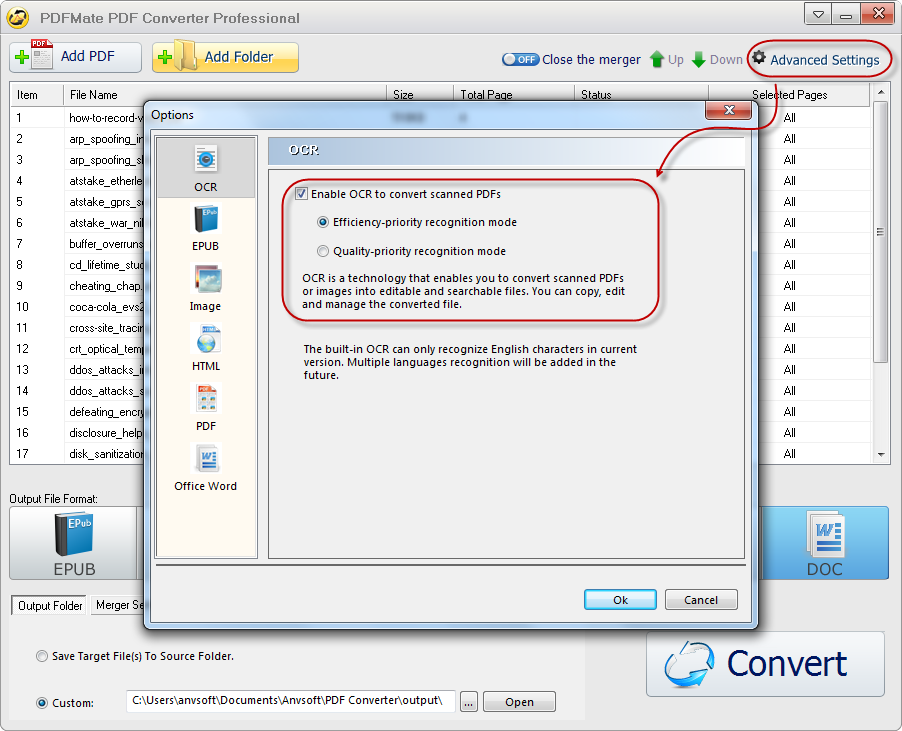Move item up with green Up arrow
The height and width of the screenshot is (731, 902).
666,59
